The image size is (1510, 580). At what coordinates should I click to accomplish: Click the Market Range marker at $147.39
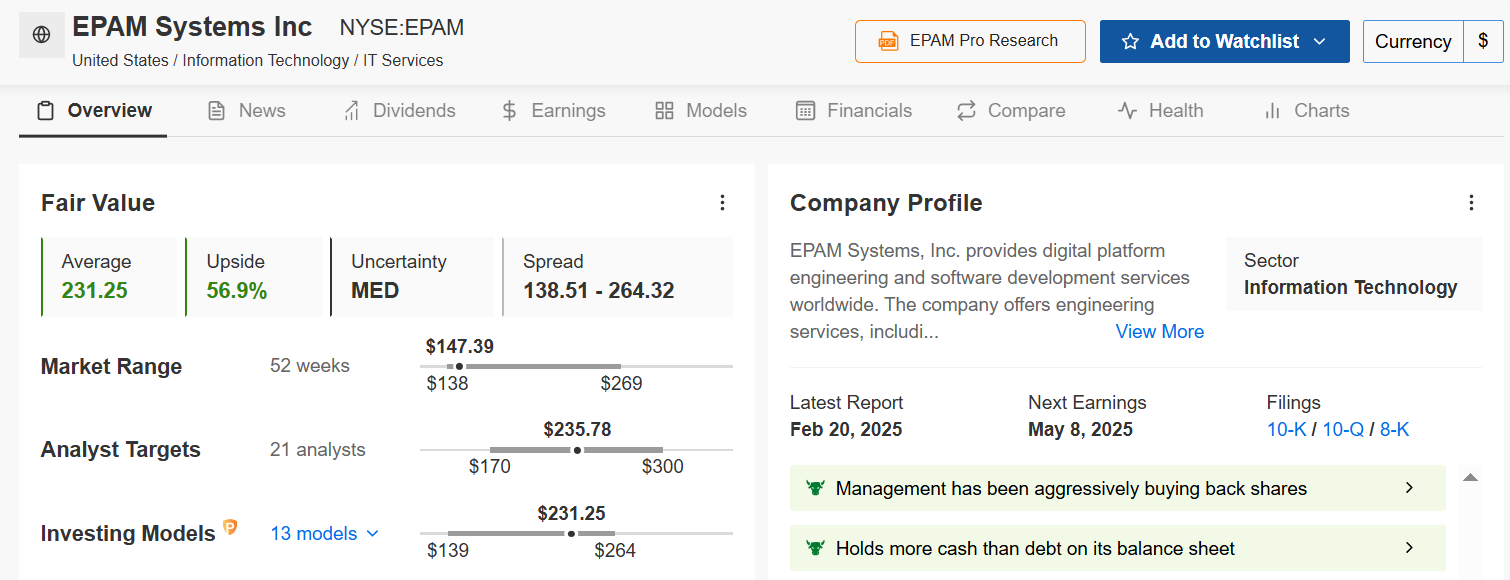(459, 367)
